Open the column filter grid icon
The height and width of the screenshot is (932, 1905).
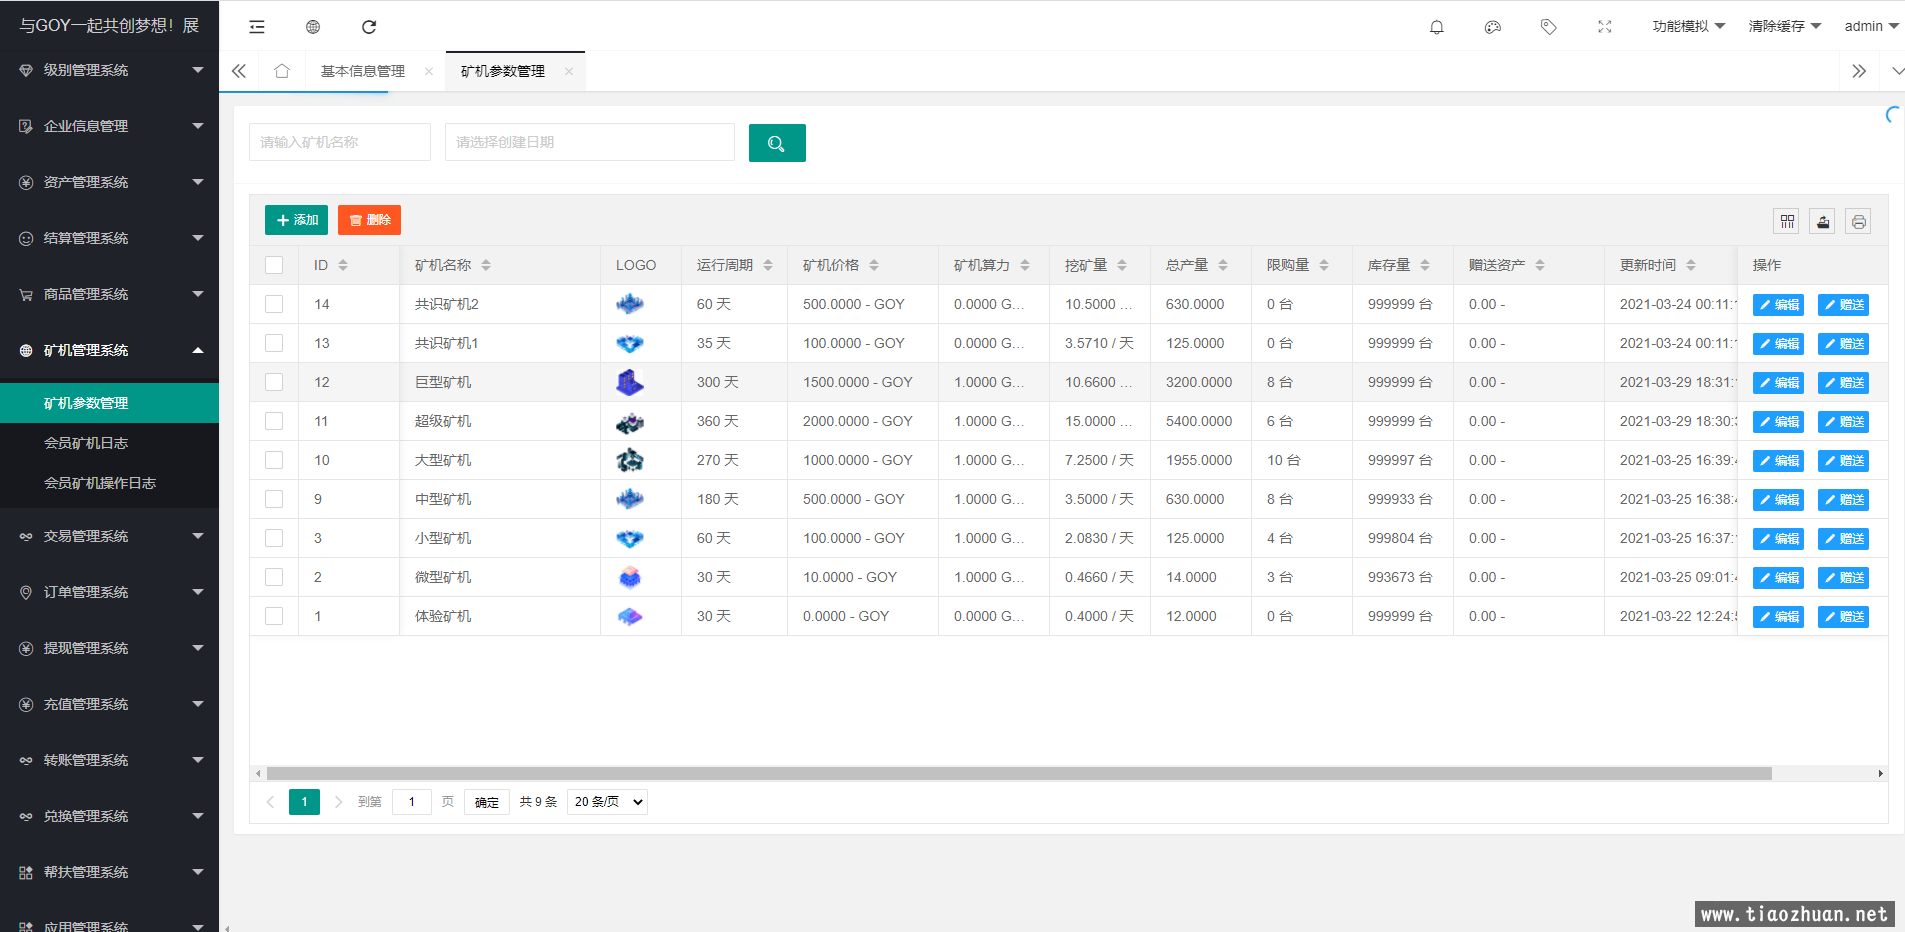1787,221
